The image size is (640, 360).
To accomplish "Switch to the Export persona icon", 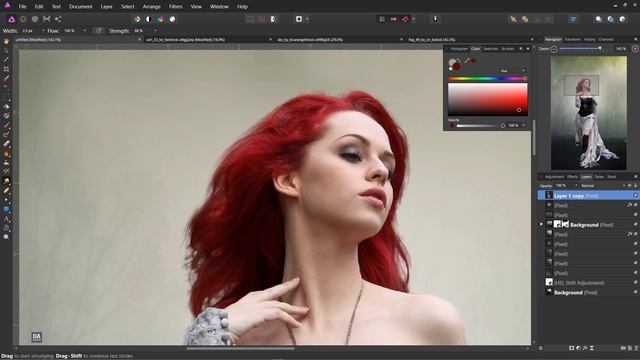I will pos(58,19).
